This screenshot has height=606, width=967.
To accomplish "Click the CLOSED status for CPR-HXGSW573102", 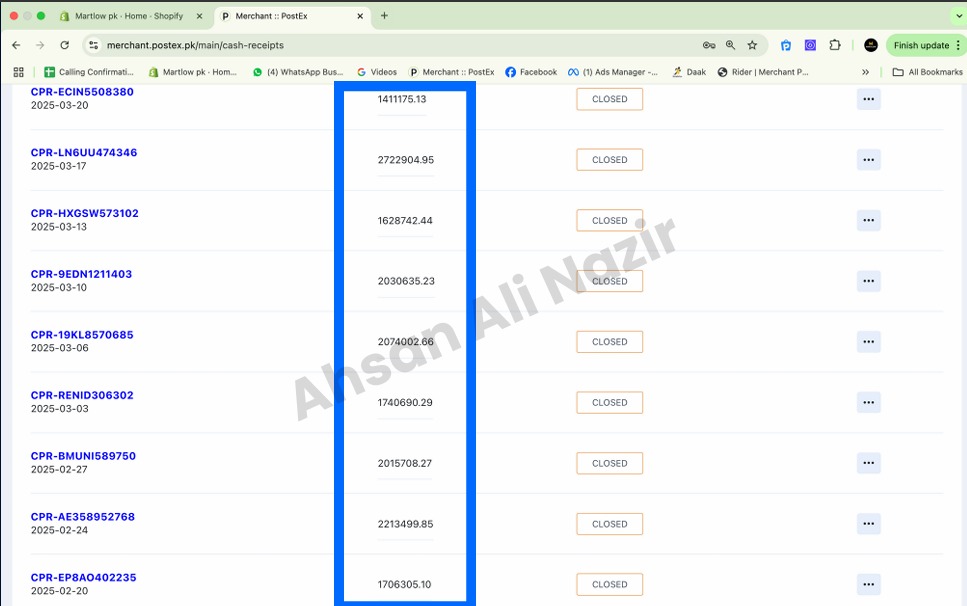I will pyautogui.click(x=609, y=220).
